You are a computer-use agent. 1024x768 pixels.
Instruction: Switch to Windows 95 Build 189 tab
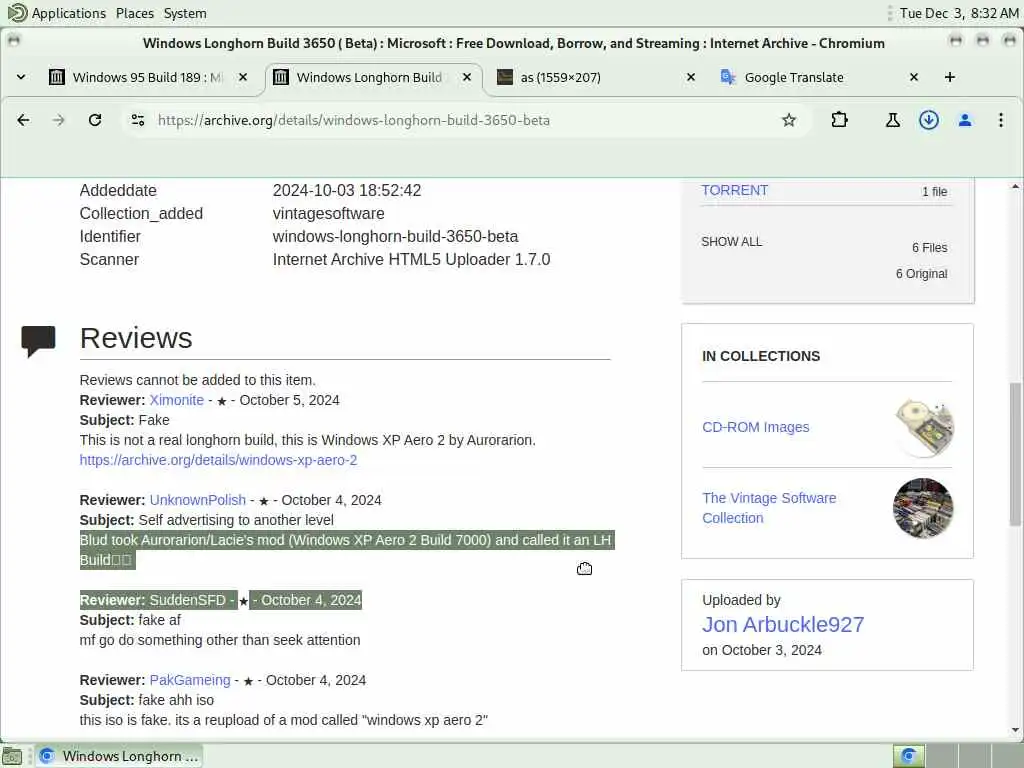(x=148, y=77)
